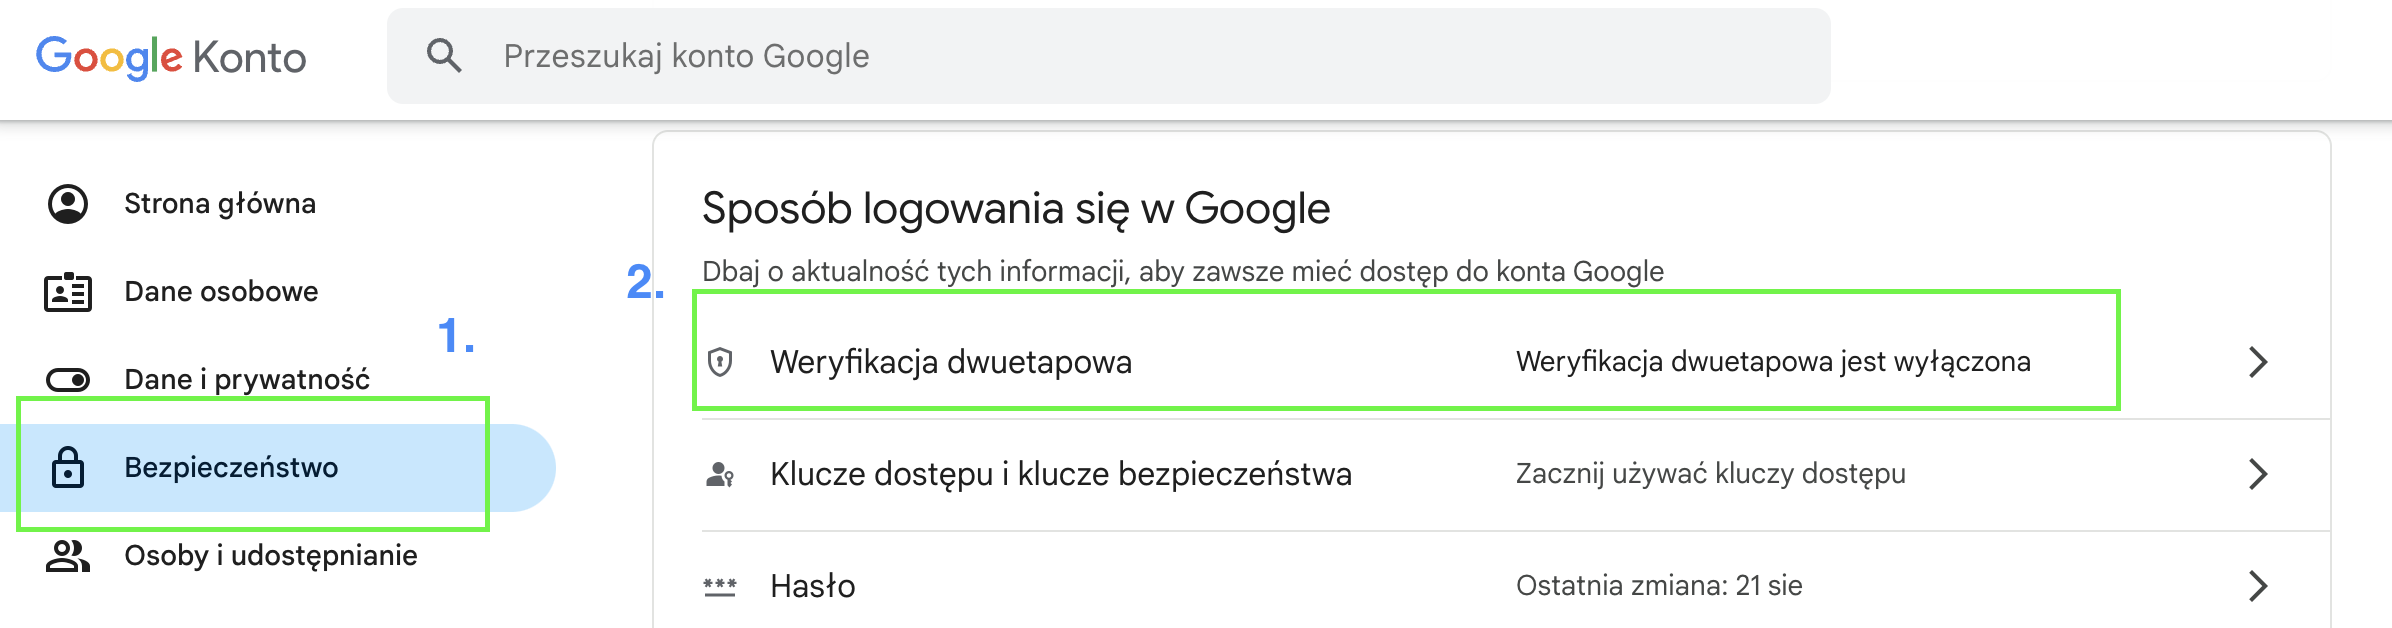
Task: Click the Ostatnia zmiana: 21 sie text
Action: point(1660,586)
